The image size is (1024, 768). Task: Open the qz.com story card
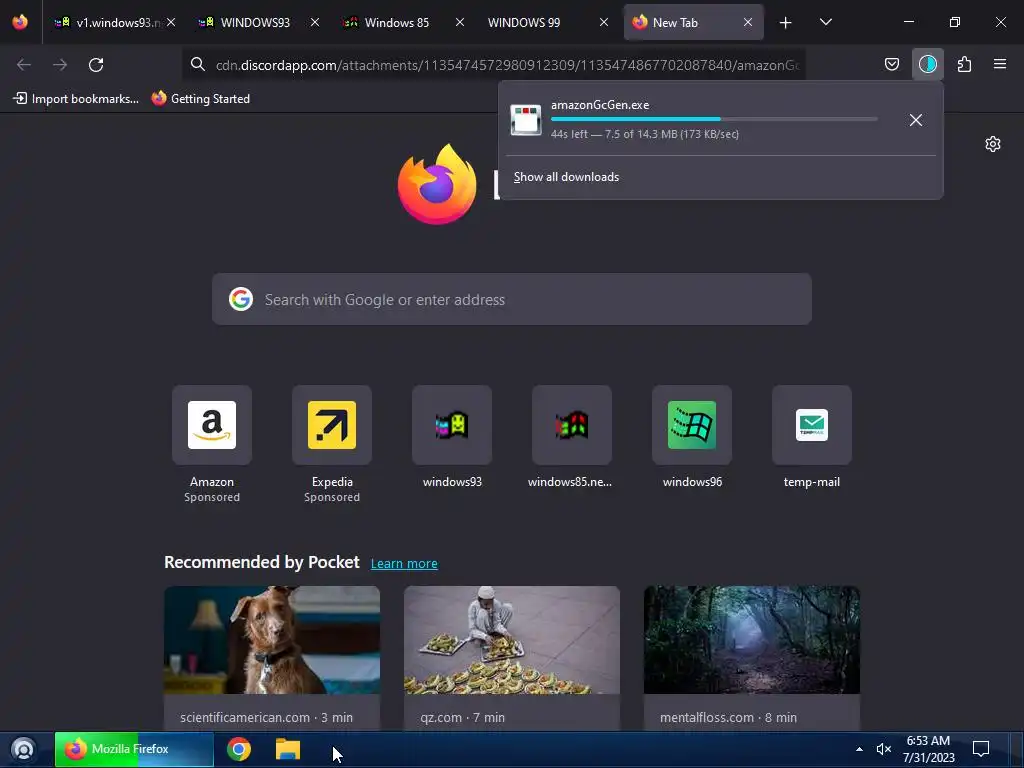click(x=512, y=658)
